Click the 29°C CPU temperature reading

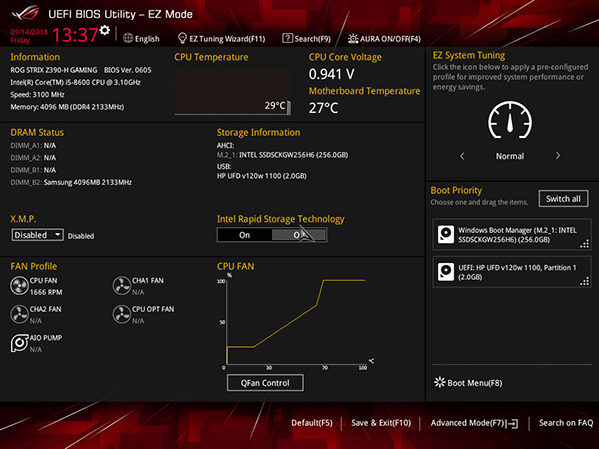pyautogui.click(x=275, y=105)
